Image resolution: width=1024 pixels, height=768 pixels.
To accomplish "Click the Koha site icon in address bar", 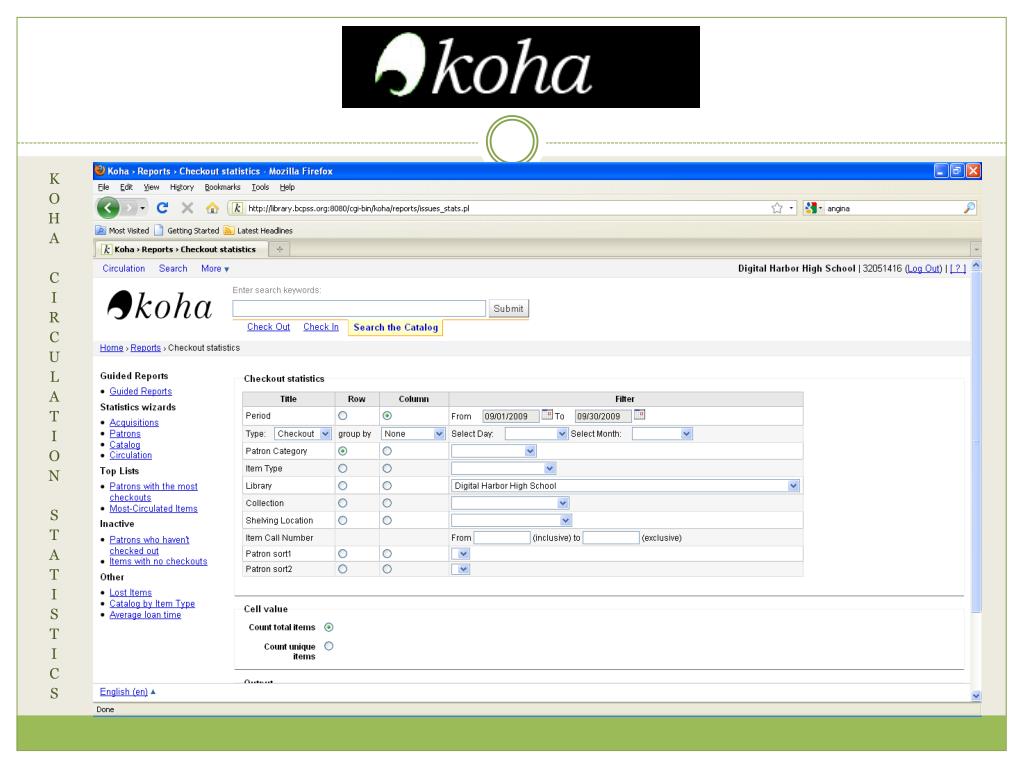I will tap(237, 208).
